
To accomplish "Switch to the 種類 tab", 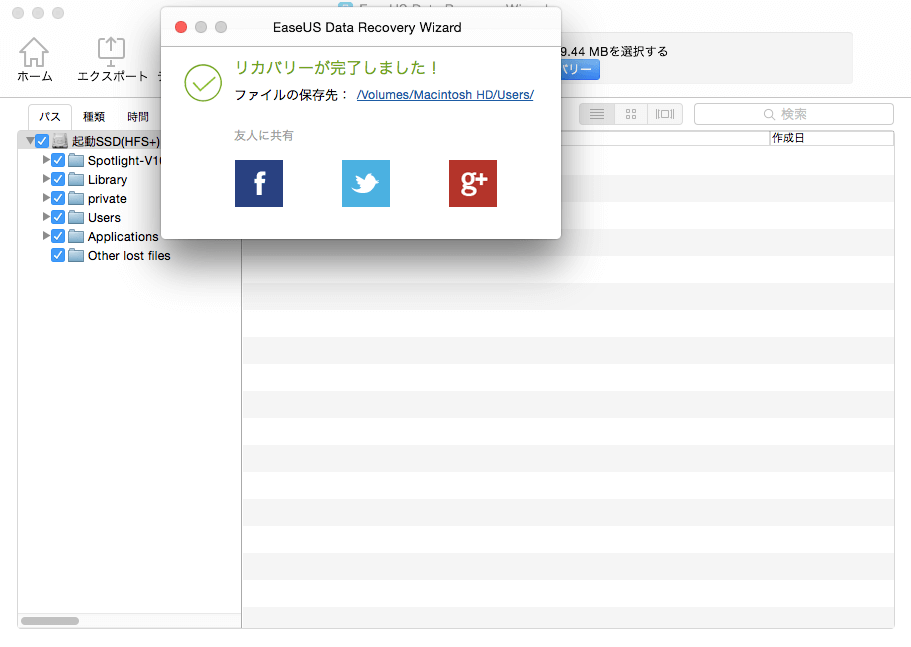I will coord(94,117).
